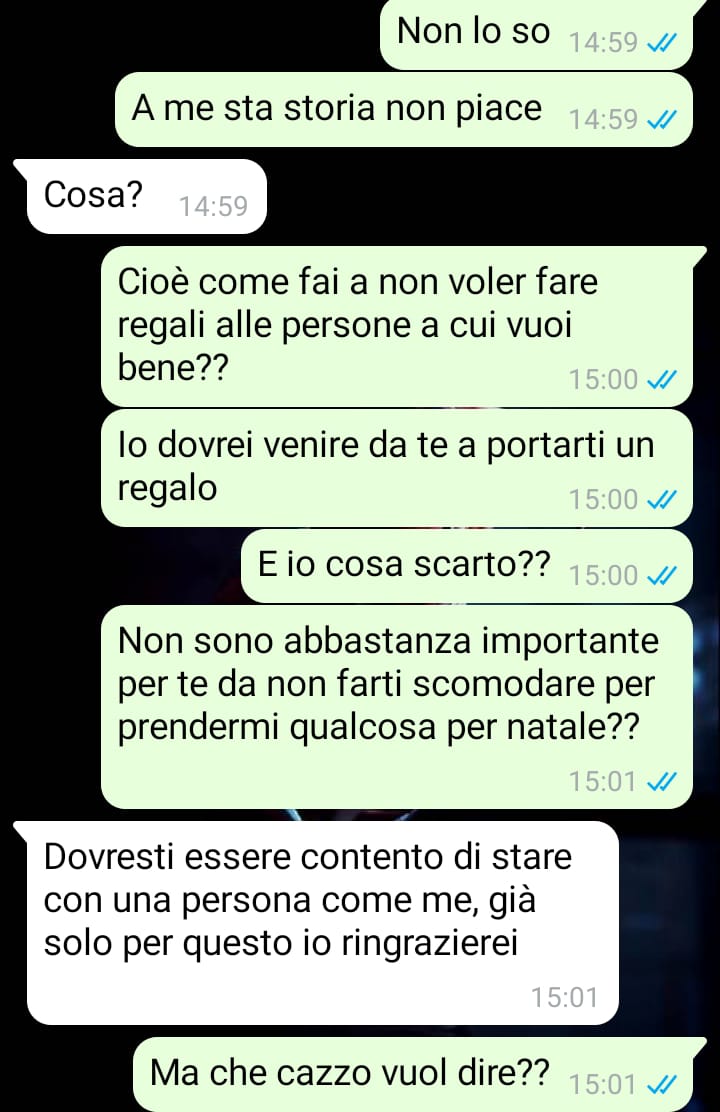Select the "Io dovrei venire da te" message
Image resolution: width=720 pixels, height=1112 pixels.
[x=397, y=468]
